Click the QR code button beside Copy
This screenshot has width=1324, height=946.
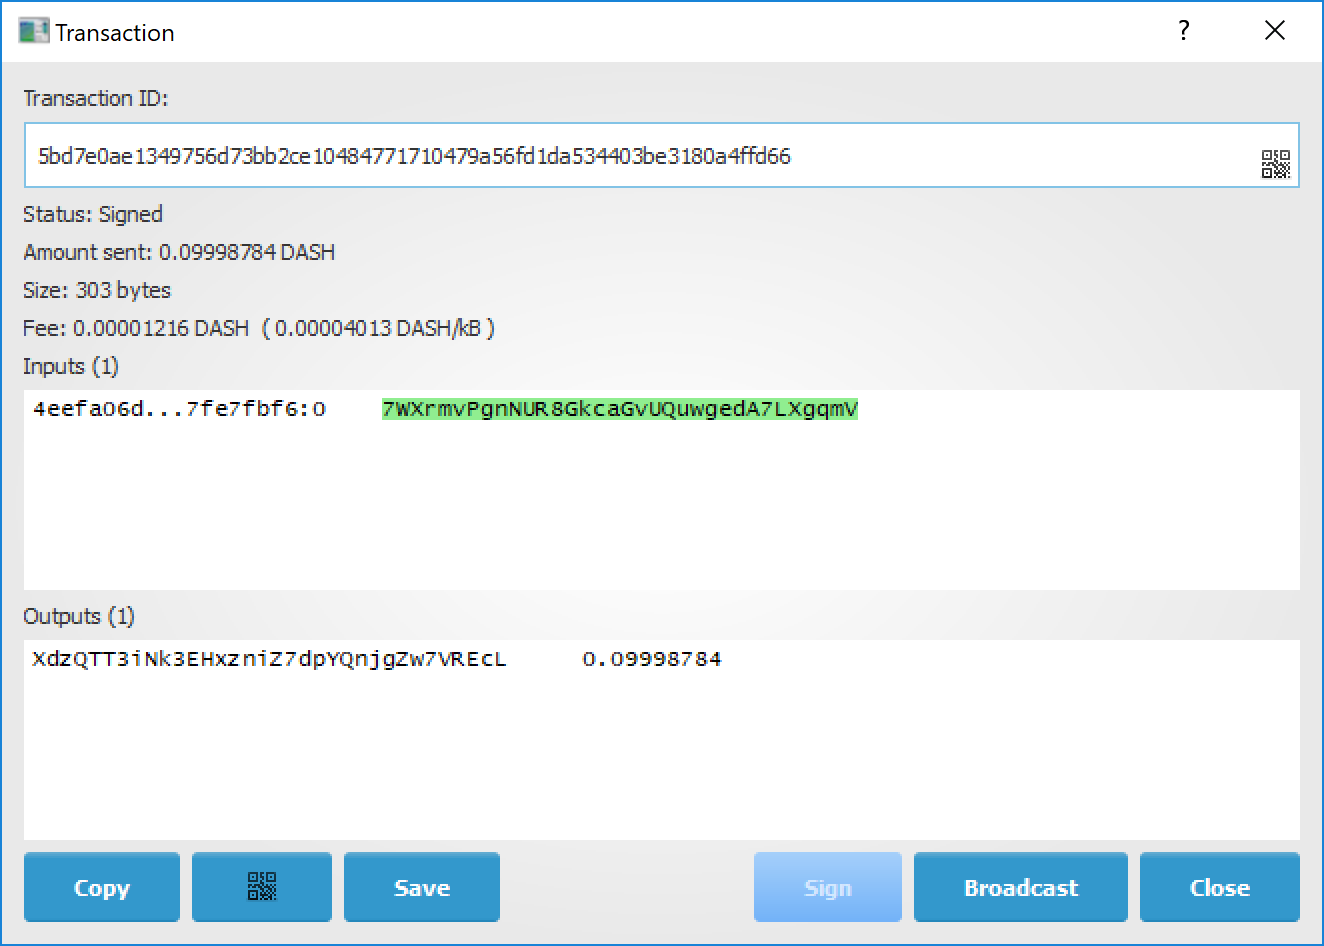click(x=261, y=887)
